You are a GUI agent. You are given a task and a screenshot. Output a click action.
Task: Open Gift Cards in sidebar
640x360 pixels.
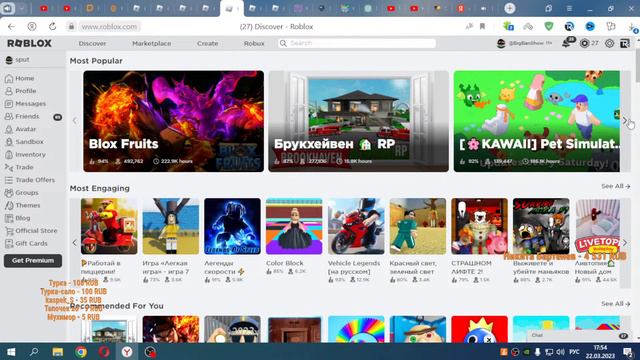(x=26, y=243)
